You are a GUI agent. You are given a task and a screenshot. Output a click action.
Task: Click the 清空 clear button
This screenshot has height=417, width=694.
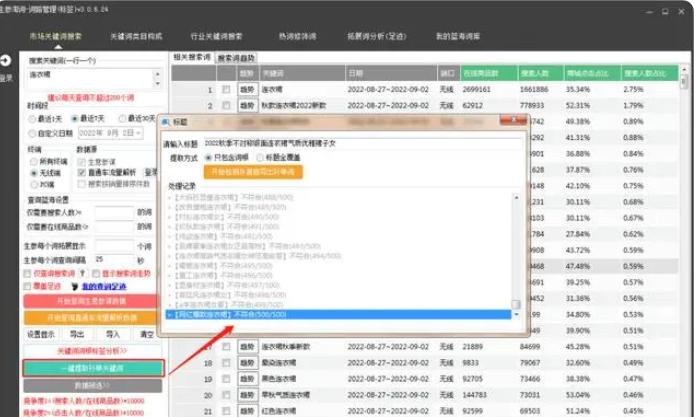(147, 335)
